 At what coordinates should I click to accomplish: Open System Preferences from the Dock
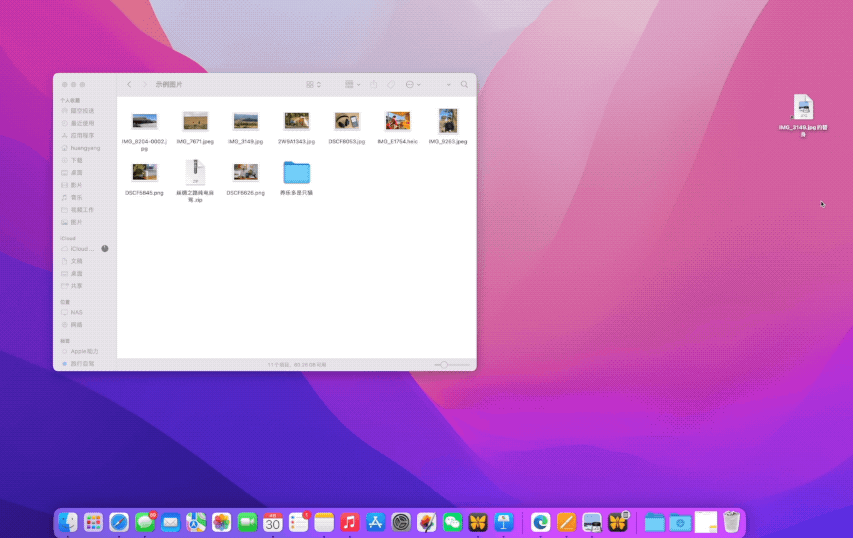point(401,522)
